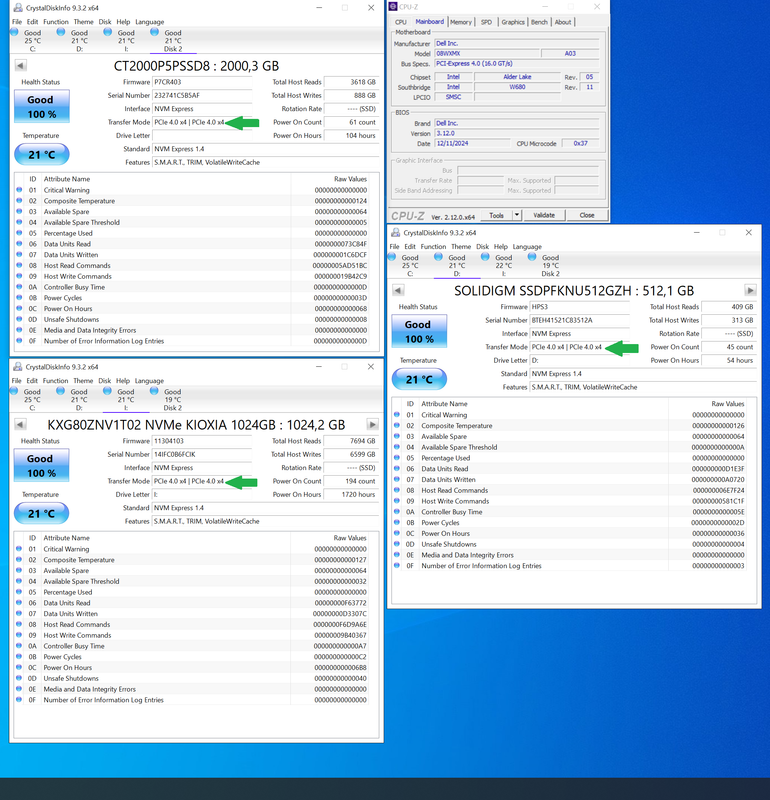This screenshot has width=770, height=800.
Task: Open File menu in CT2000P5PSSD8 window
Action: pyautogui.click(x=17, y=22)
